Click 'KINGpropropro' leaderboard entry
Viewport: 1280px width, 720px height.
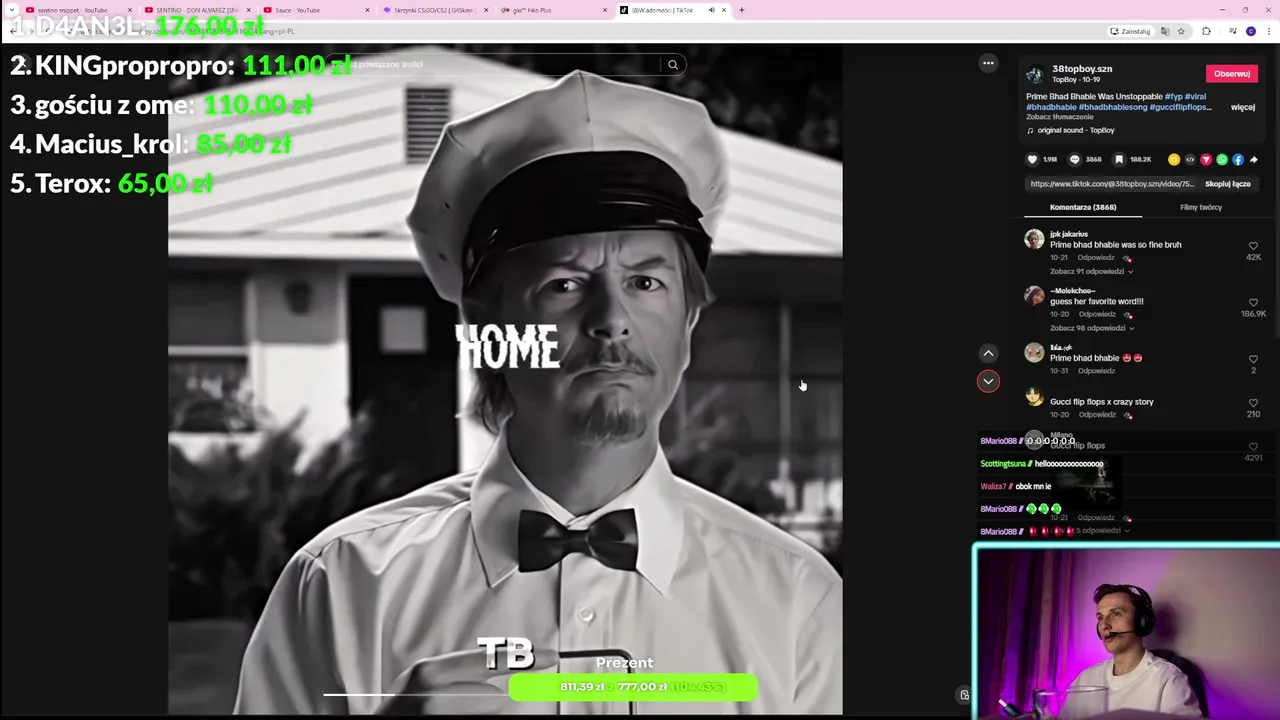pyautogui.click(x=180, y=66)
